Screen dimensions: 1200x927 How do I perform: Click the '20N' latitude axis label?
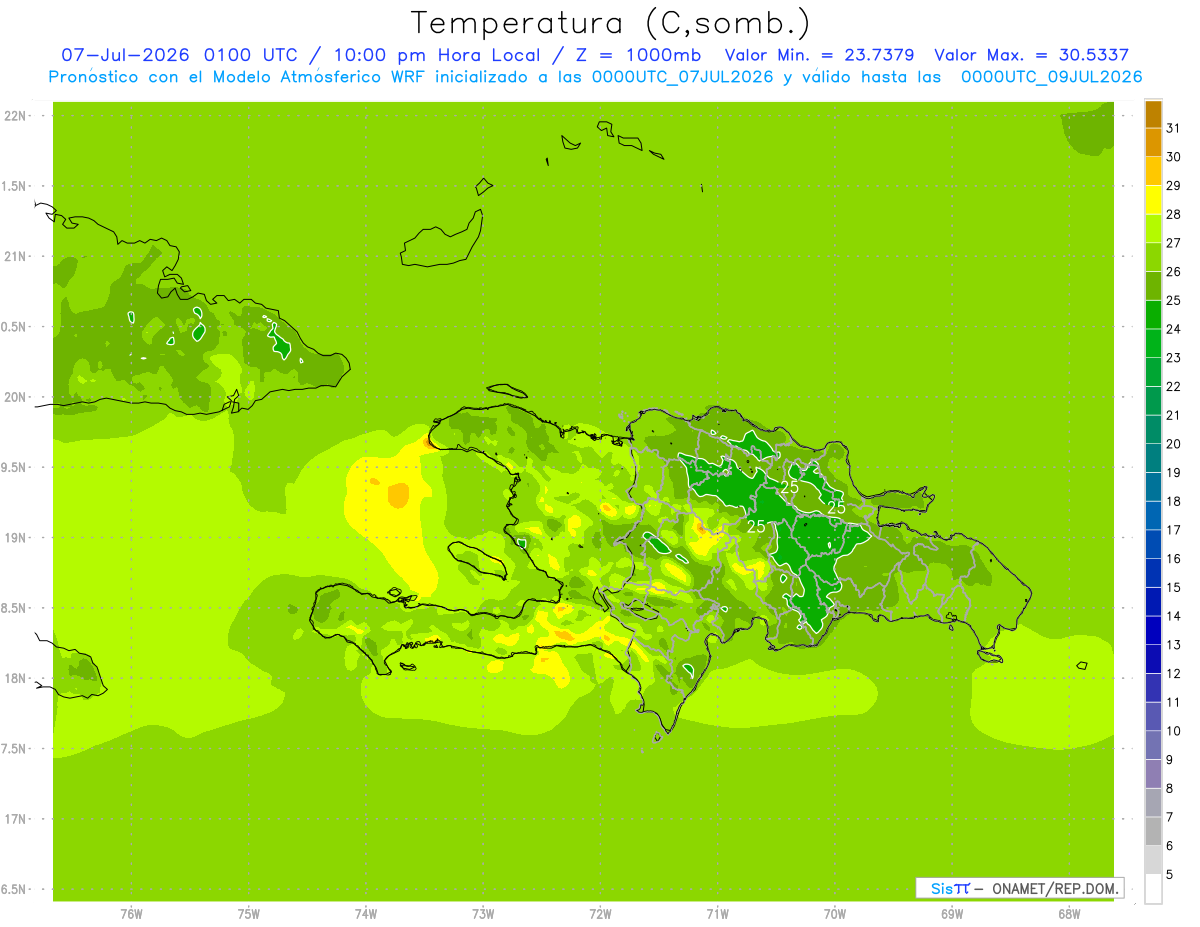[14, 397]
